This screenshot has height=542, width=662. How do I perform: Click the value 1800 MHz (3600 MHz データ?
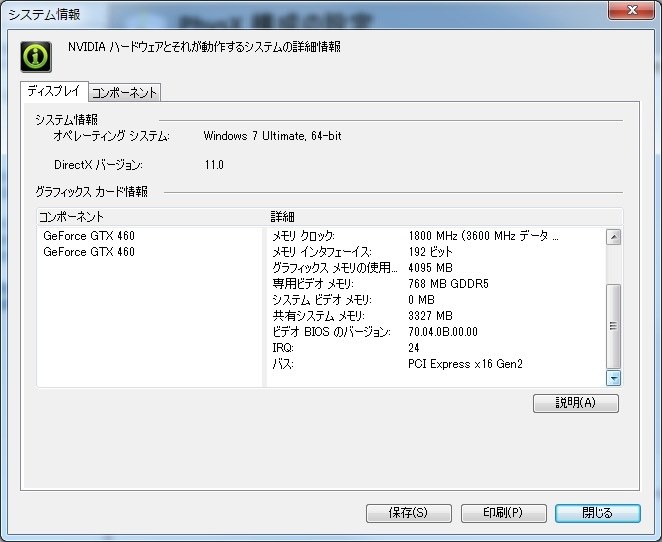coord(484,236)
